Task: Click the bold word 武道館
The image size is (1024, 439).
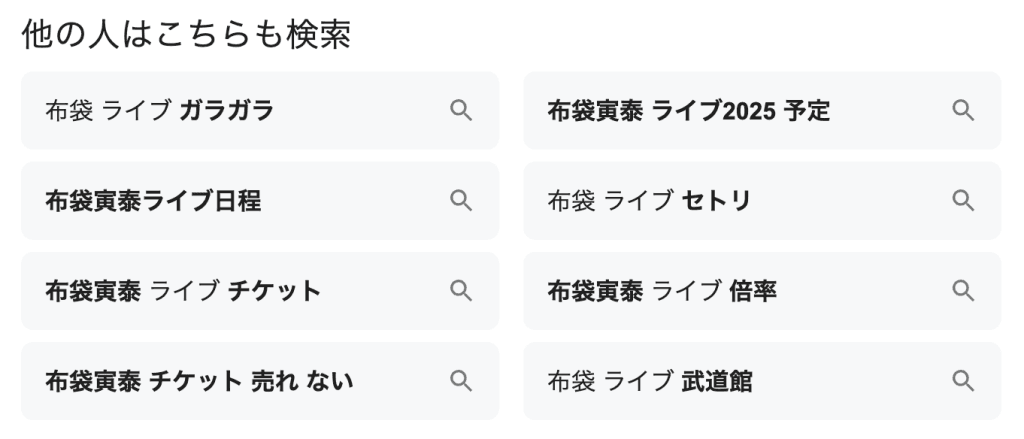Action: tap(717, 381)
